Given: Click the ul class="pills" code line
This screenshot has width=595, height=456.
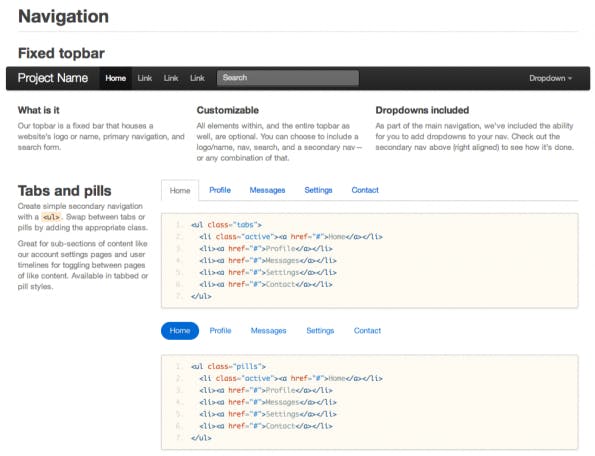Looking at the screenshot, I should pyautogui.click(x=228, y=366).
